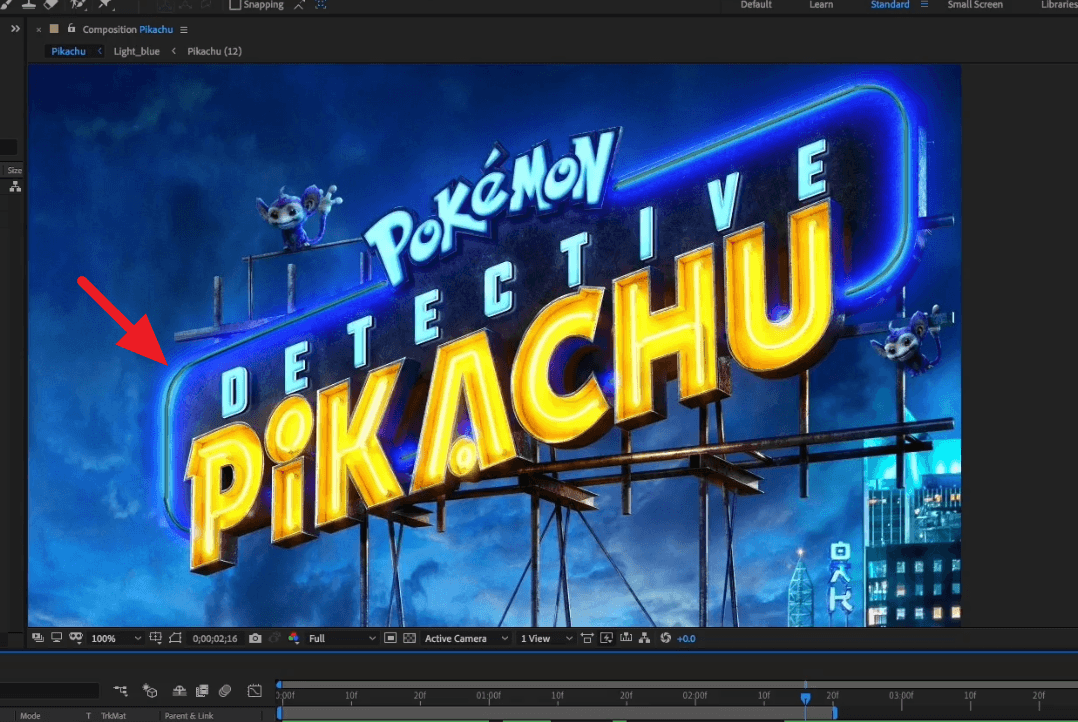The image size is (1078, 722).
Task: Open Standard workspace menu icon
Action: pyautogui.click(x=924, y=4)
